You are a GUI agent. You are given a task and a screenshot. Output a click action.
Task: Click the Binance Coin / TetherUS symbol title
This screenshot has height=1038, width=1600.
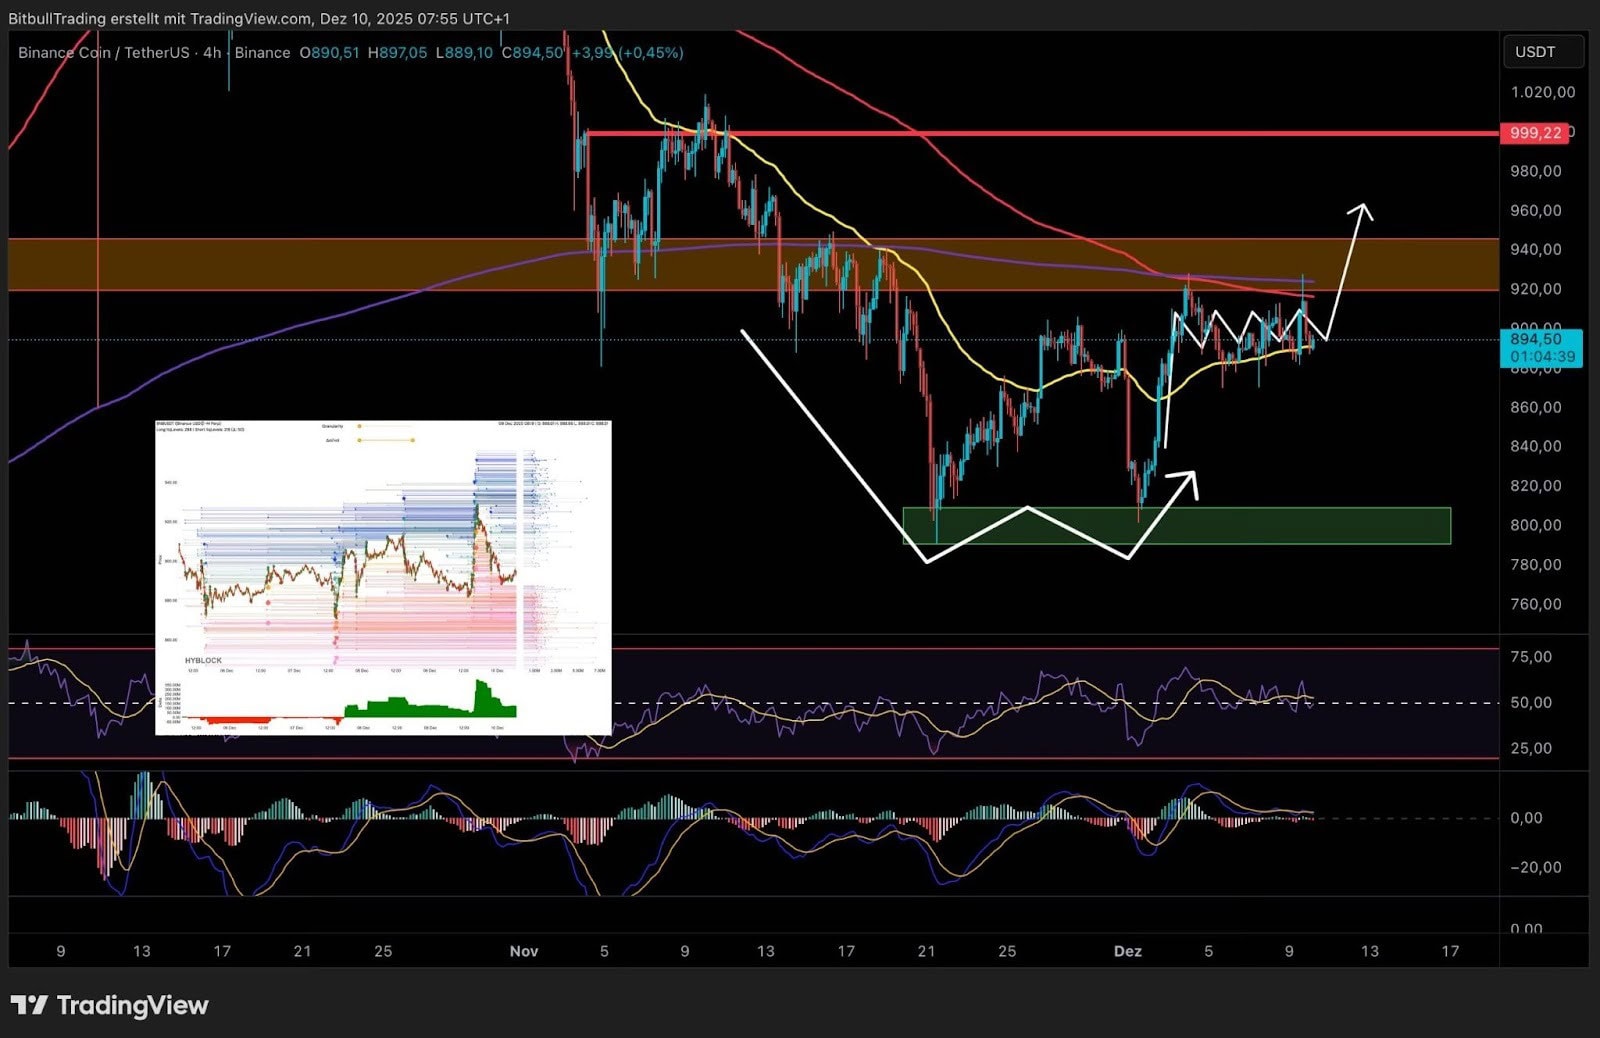click(105, 53)
